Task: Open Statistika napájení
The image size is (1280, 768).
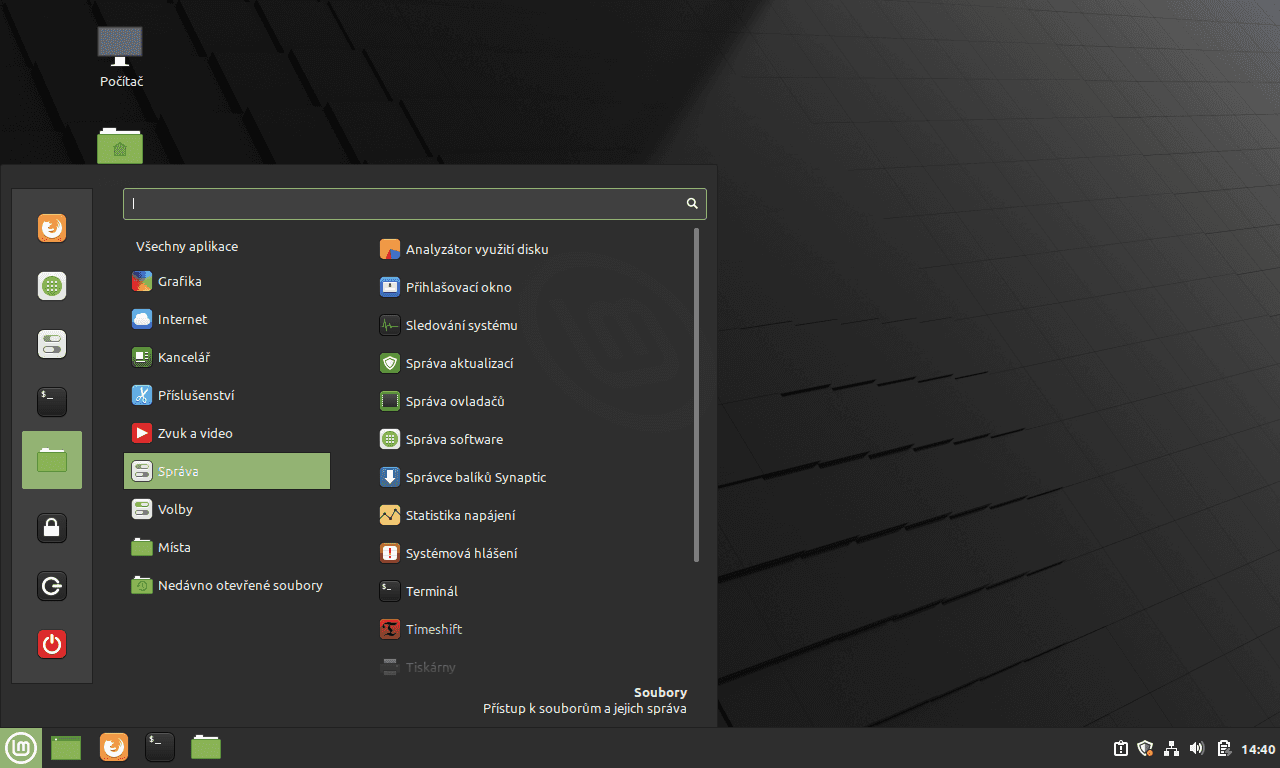Action: (x=460, y=515)
